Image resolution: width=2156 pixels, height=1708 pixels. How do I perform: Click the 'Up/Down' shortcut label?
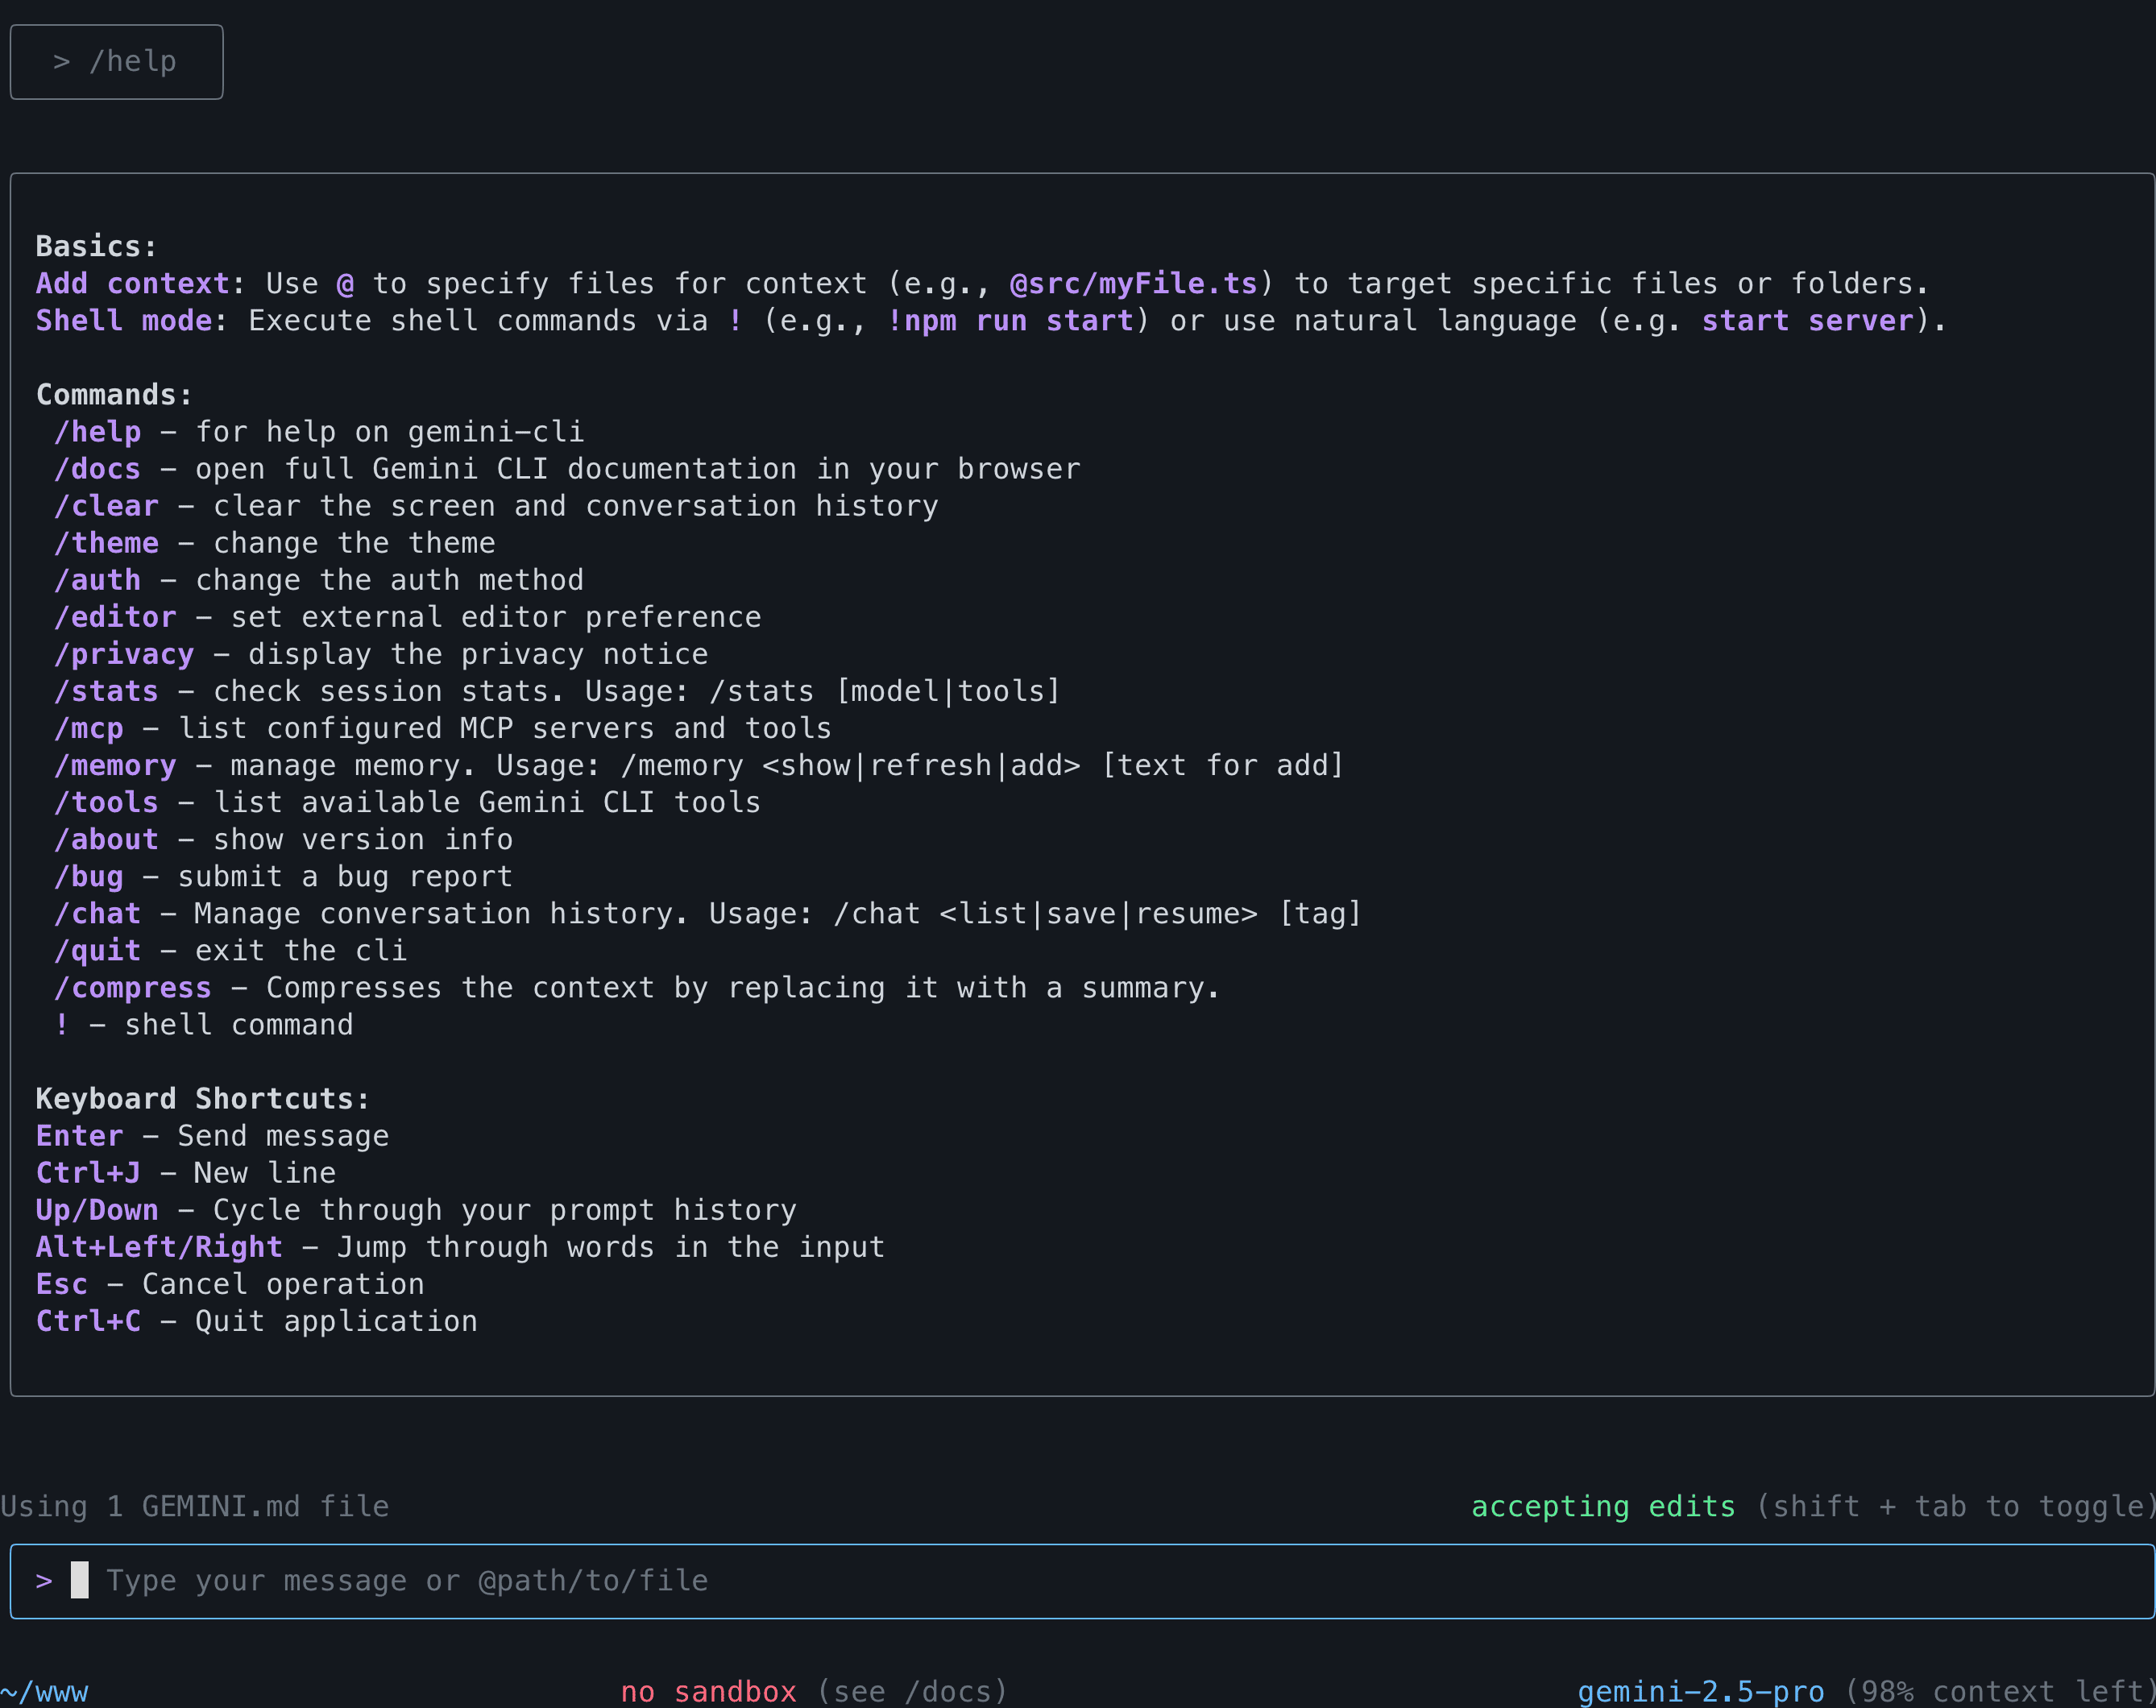tap(97, 1209)
